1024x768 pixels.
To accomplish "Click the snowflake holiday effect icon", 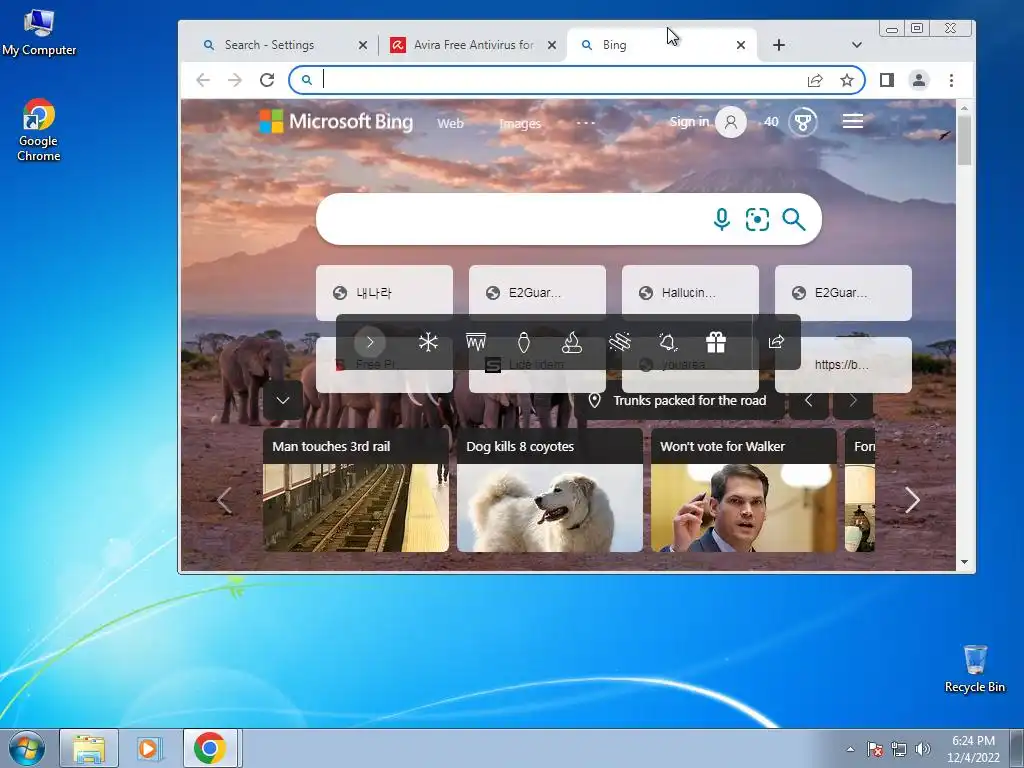I will tap(428, 342).
